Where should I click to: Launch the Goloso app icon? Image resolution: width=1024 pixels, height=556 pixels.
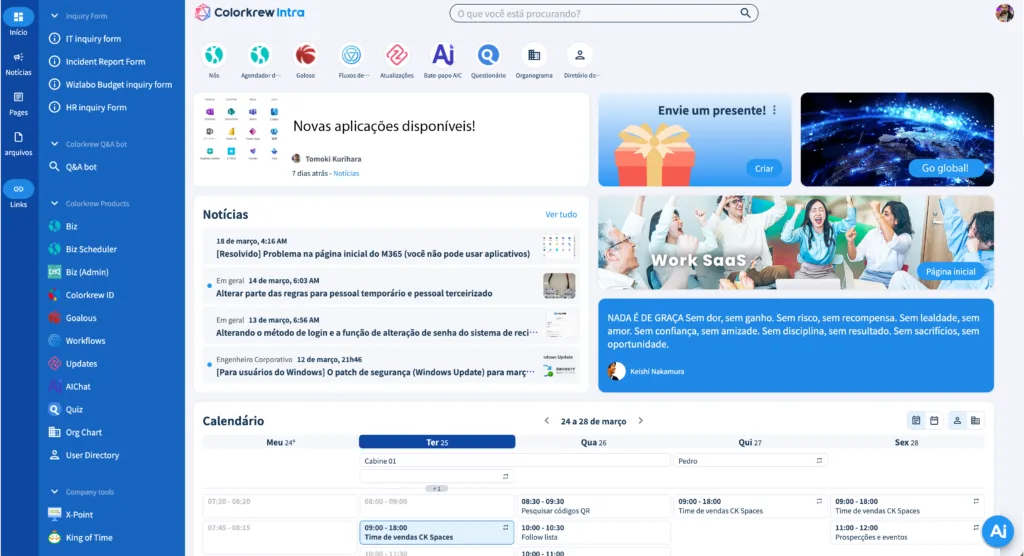306,56
